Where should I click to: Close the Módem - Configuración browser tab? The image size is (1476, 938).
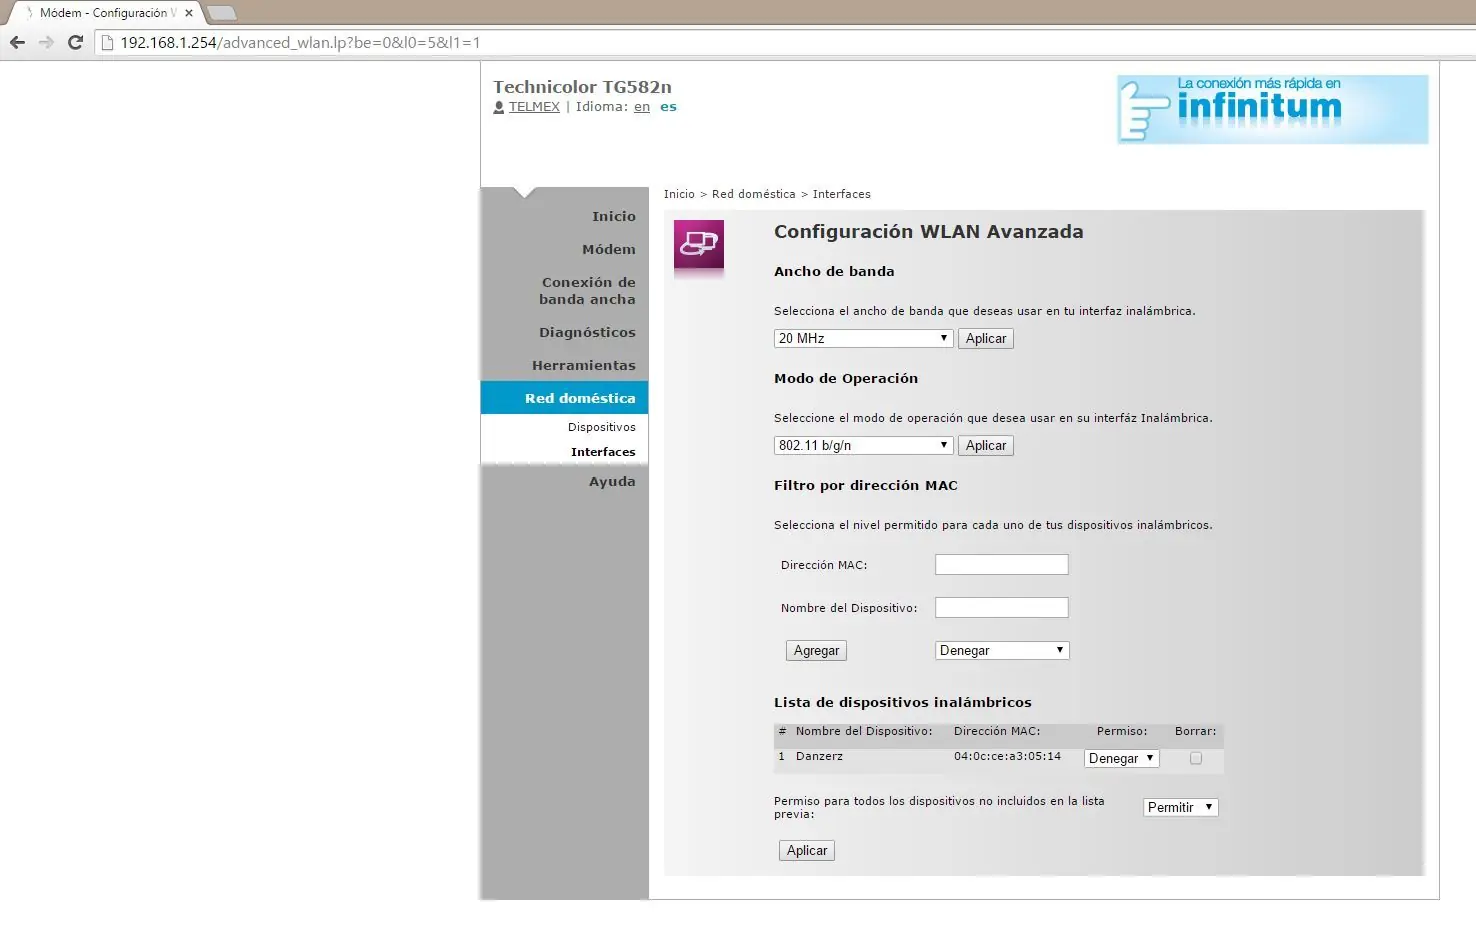click(x=189, y=13)
